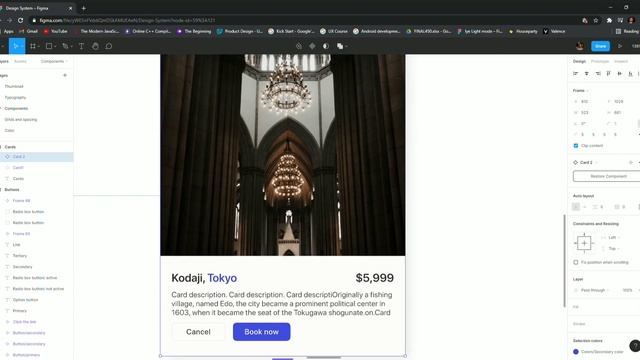Screen dimensions: 640x360
Task: Click the Cancel button on card
Action: (x=198, y=332)
